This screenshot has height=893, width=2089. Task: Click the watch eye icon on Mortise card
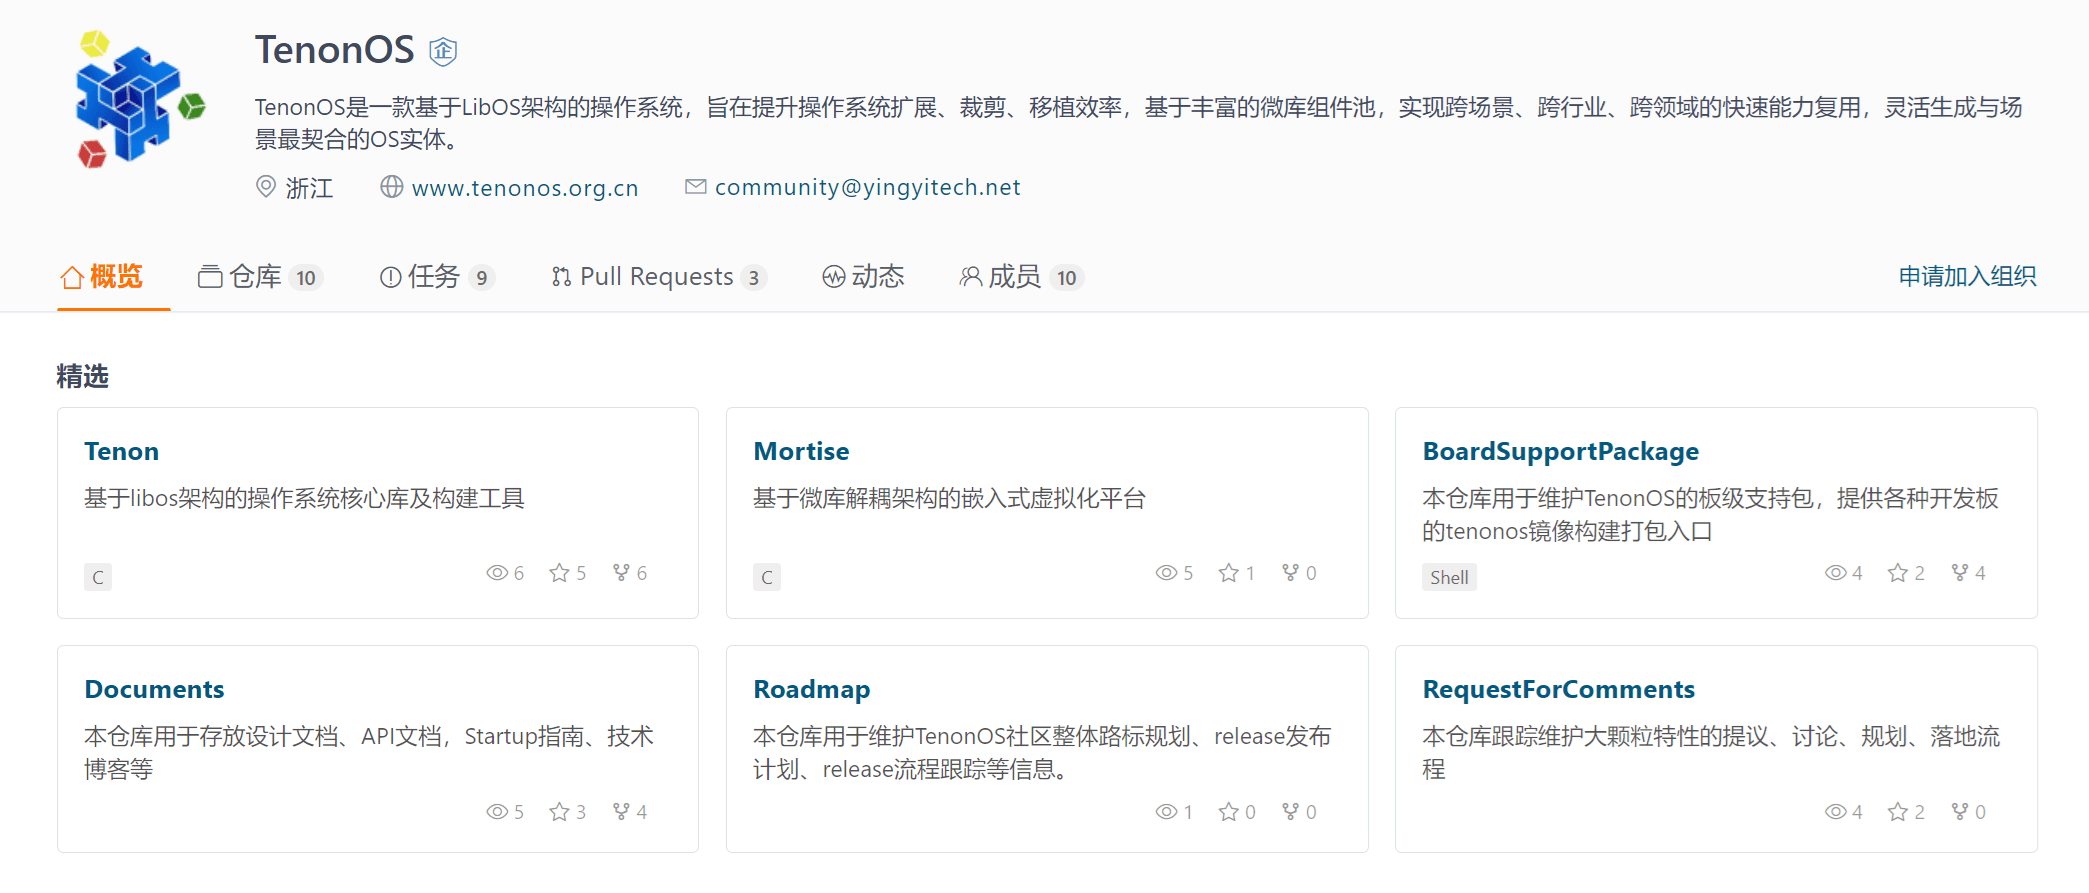pyautogui.click(x=1166, y=573)
